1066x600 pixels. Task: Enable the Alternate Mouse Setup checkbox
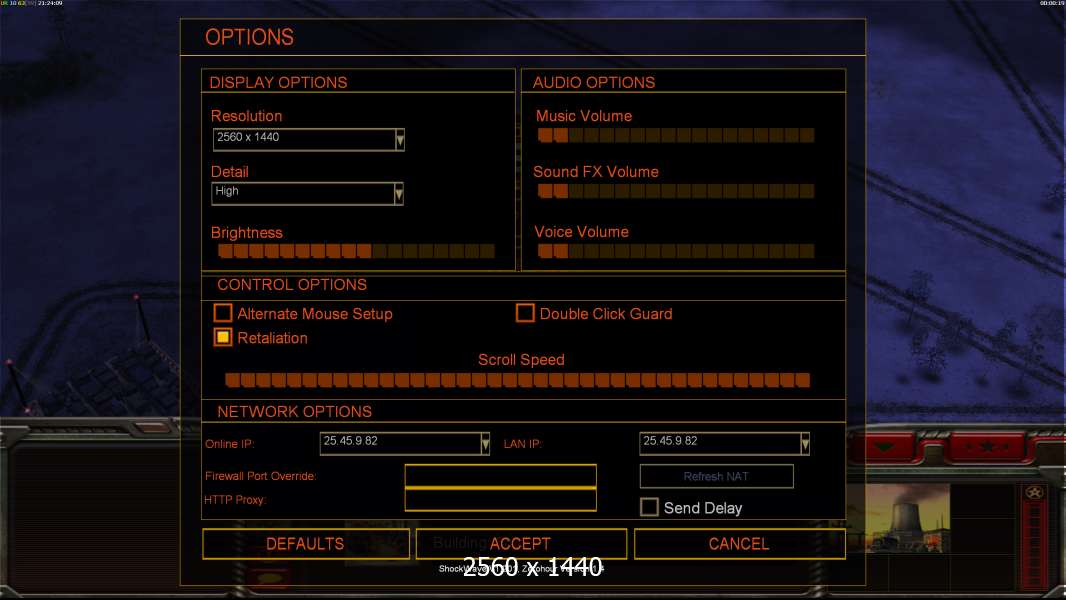pyautogui.click(x=223, y=313)
